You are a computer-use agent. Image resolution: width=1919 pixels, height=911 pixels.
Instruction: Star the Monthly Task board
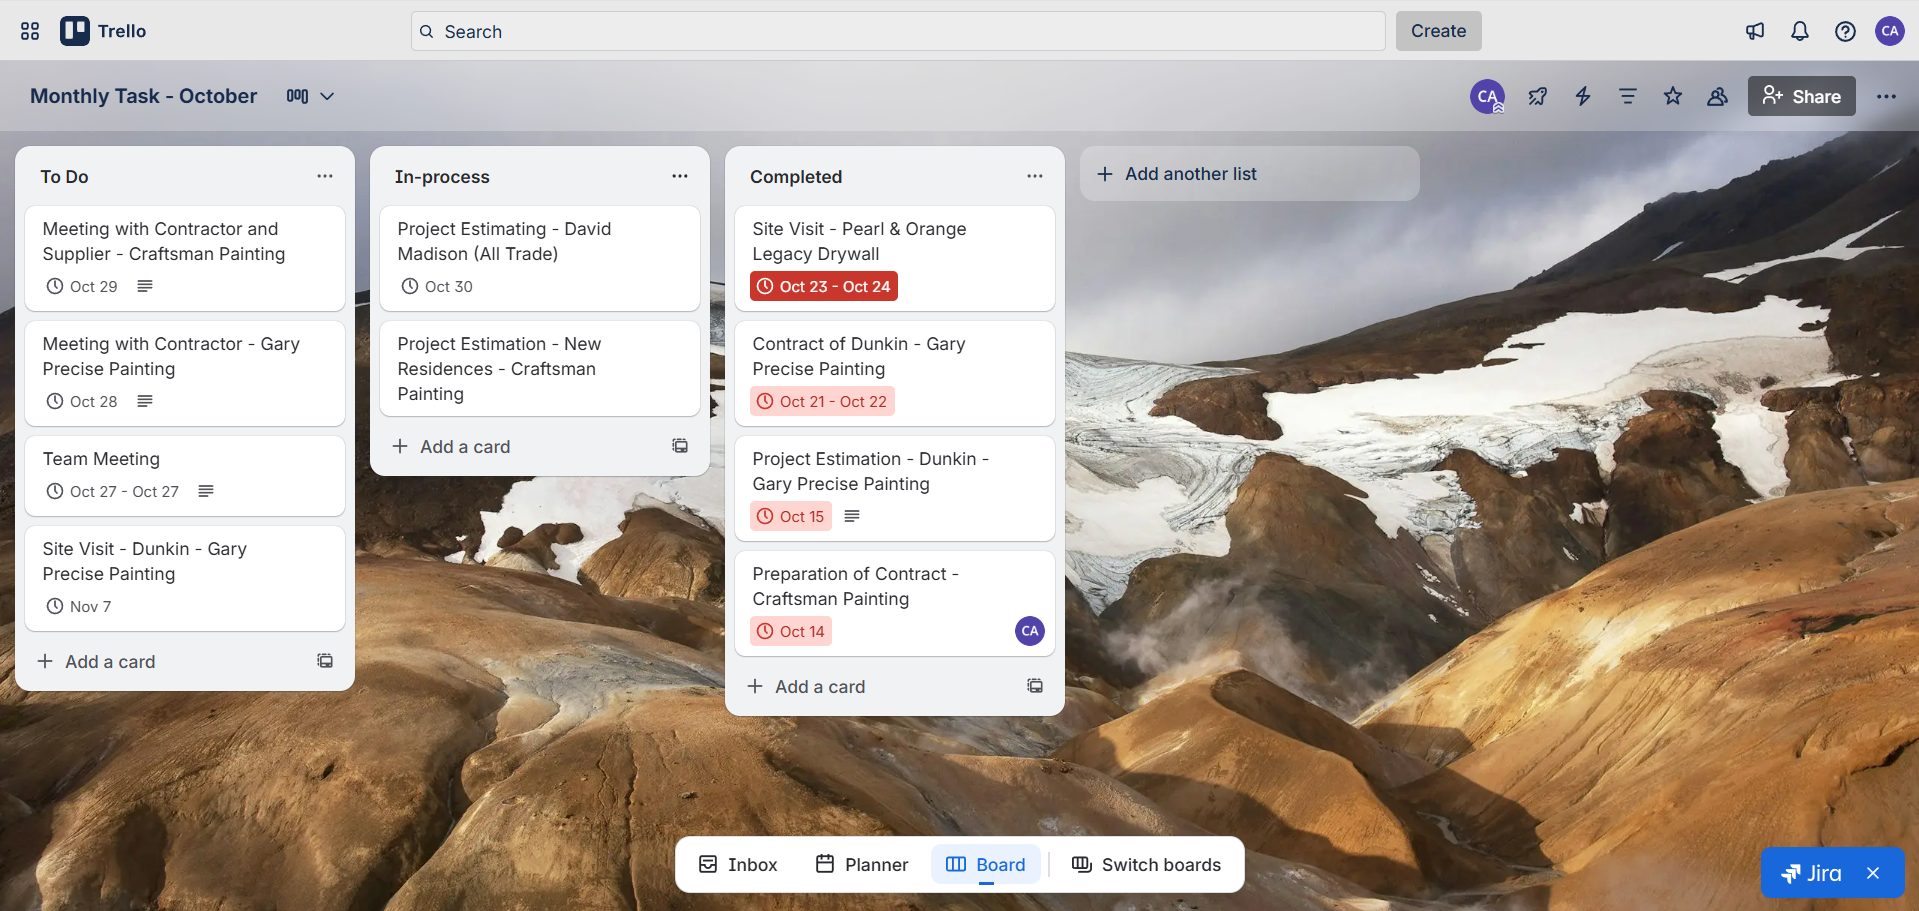(x=1673, y=96)
